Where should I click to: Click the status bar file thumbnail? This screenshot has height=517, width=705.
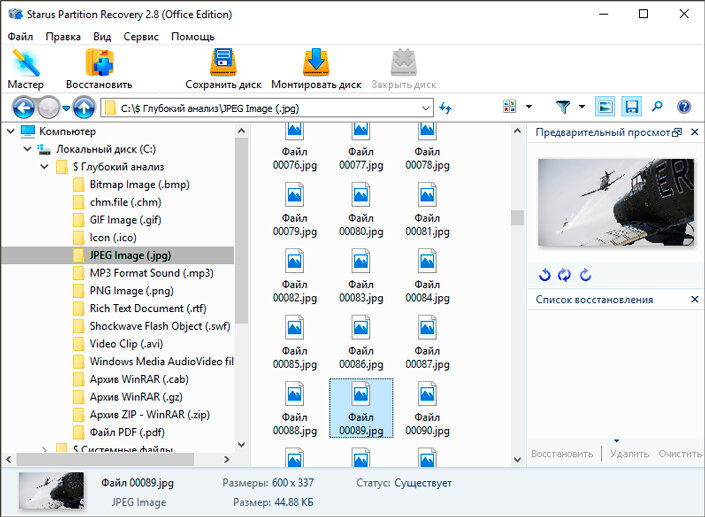[x=51, y=491]
